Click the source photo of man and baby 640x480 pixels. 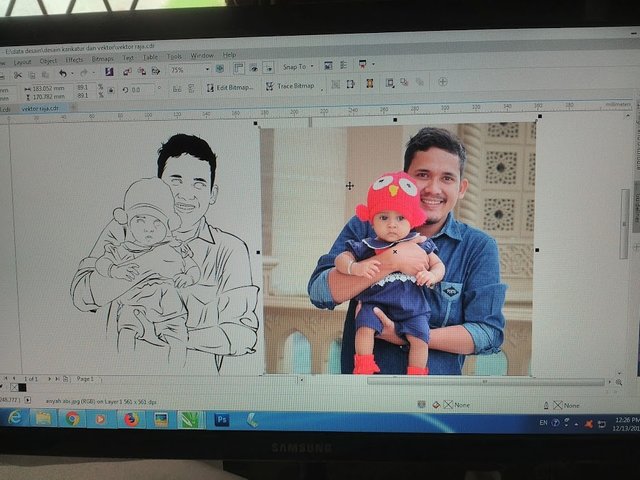pos(398,248)
